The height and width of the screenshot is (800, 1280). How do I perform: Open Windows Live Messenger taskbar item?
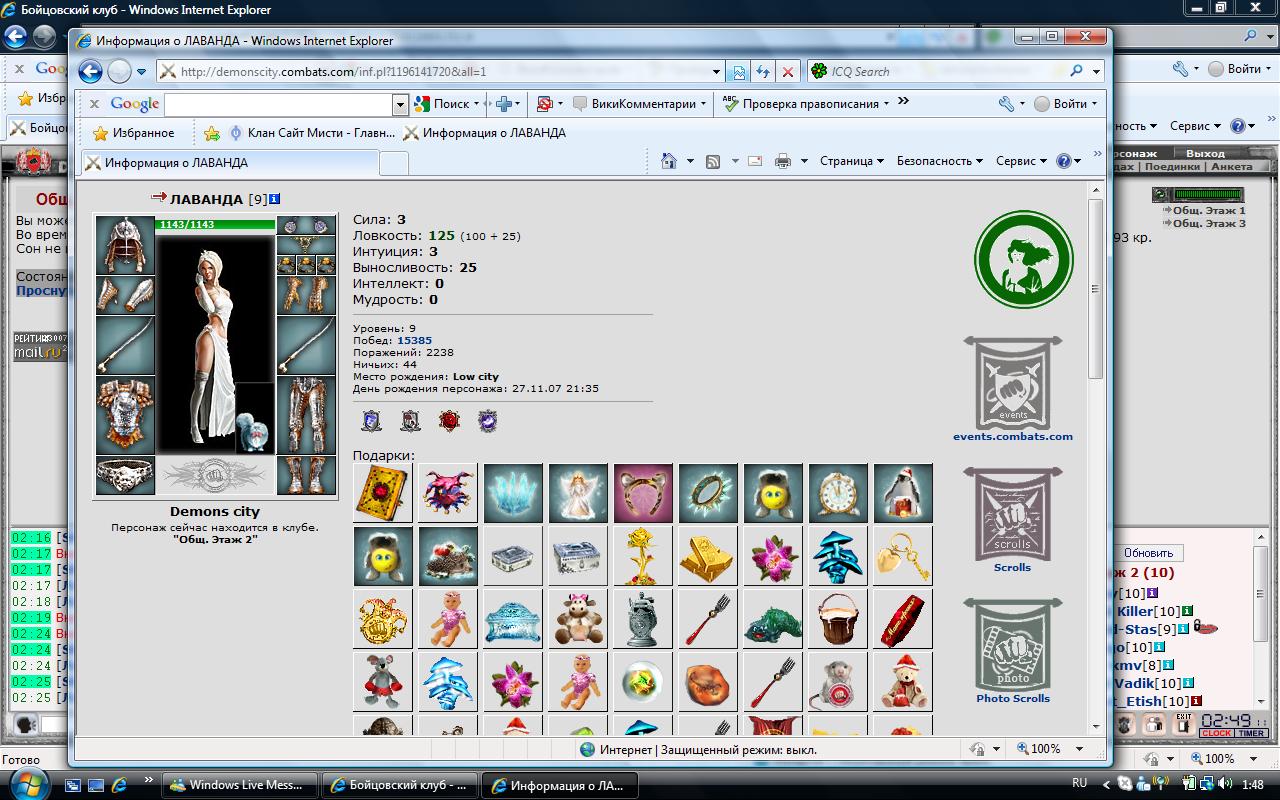pos(241,785)
